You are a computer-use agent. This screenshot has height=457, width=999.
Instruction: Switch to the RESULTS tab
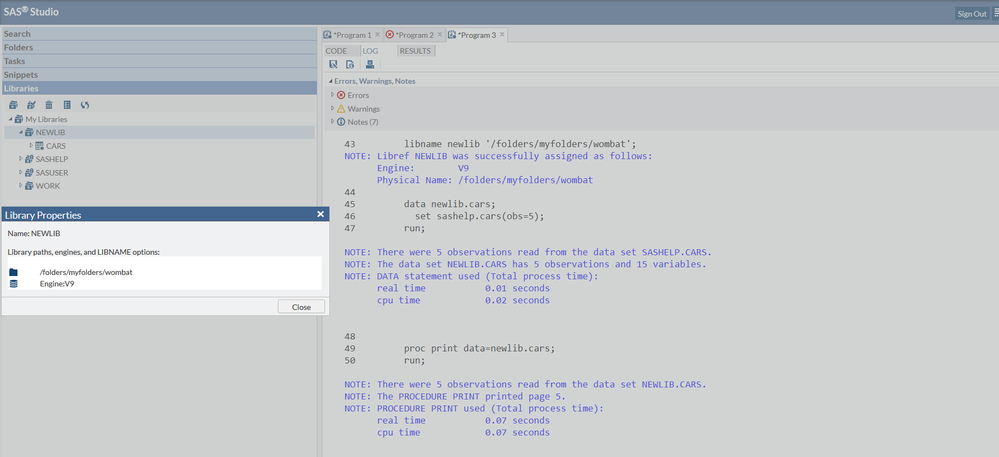click(x=415, y=50)
